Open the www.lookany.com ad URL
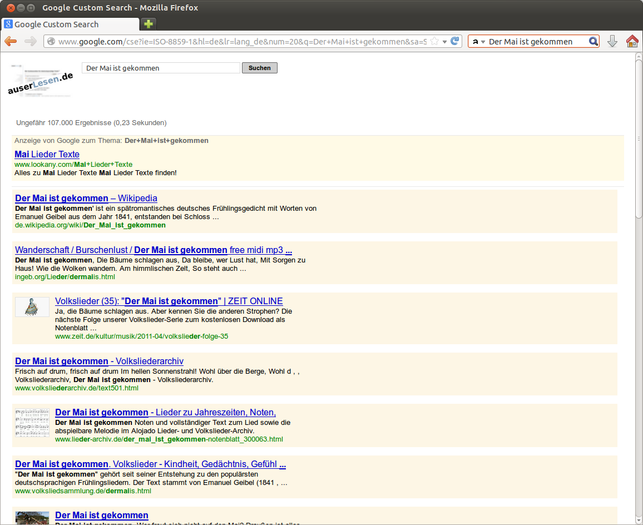This screenshot has height=525, width=643. click(73, 164)
